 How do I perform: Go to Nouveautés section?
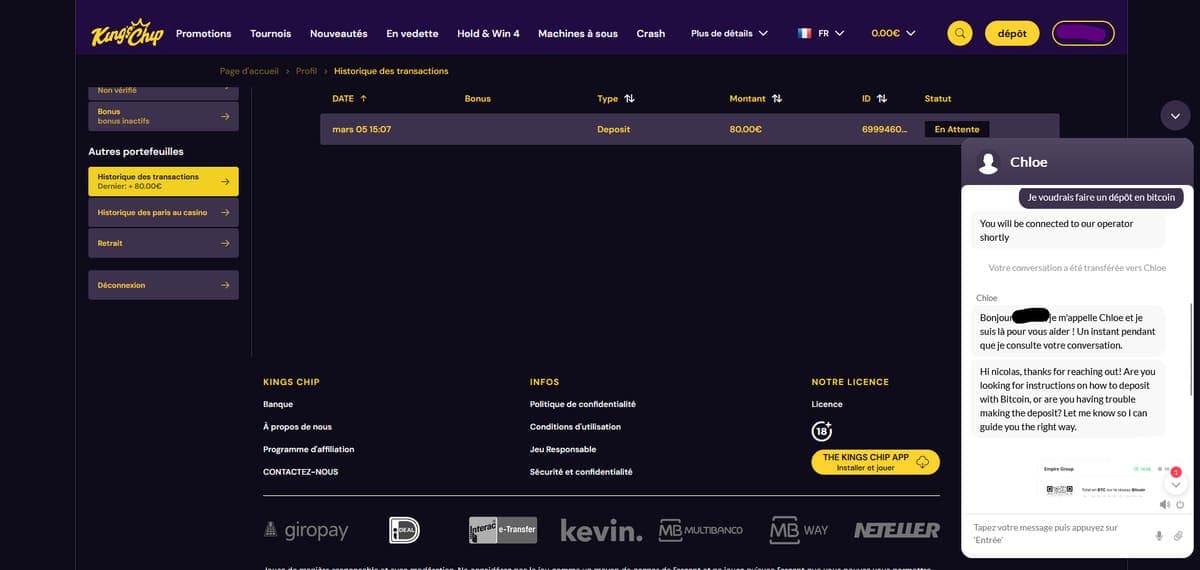pyautogui.click(x=339, y=33)
